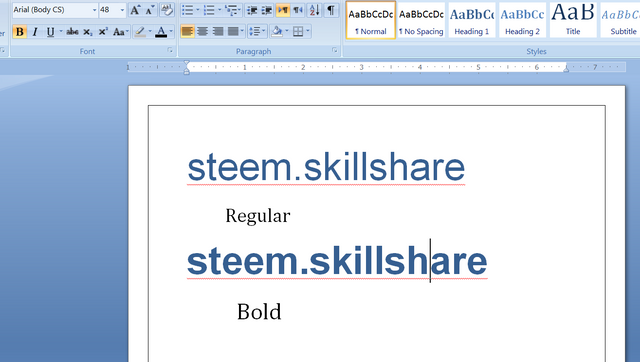
Task: Click the Numbering list icon
Action: (209, 10)
